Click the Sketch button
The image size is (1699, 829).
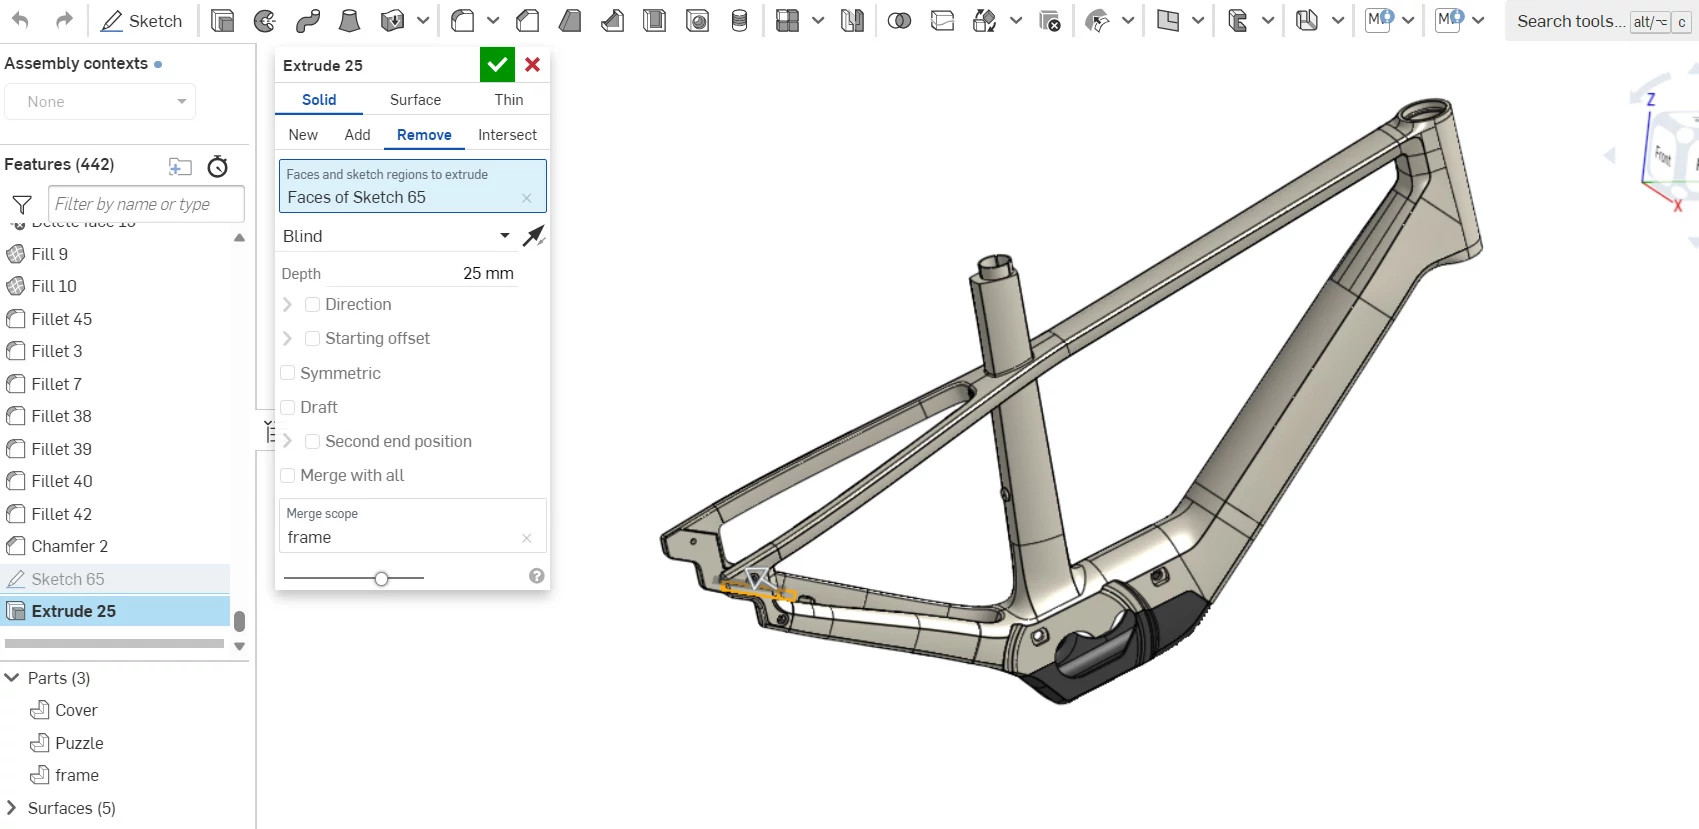142,21
